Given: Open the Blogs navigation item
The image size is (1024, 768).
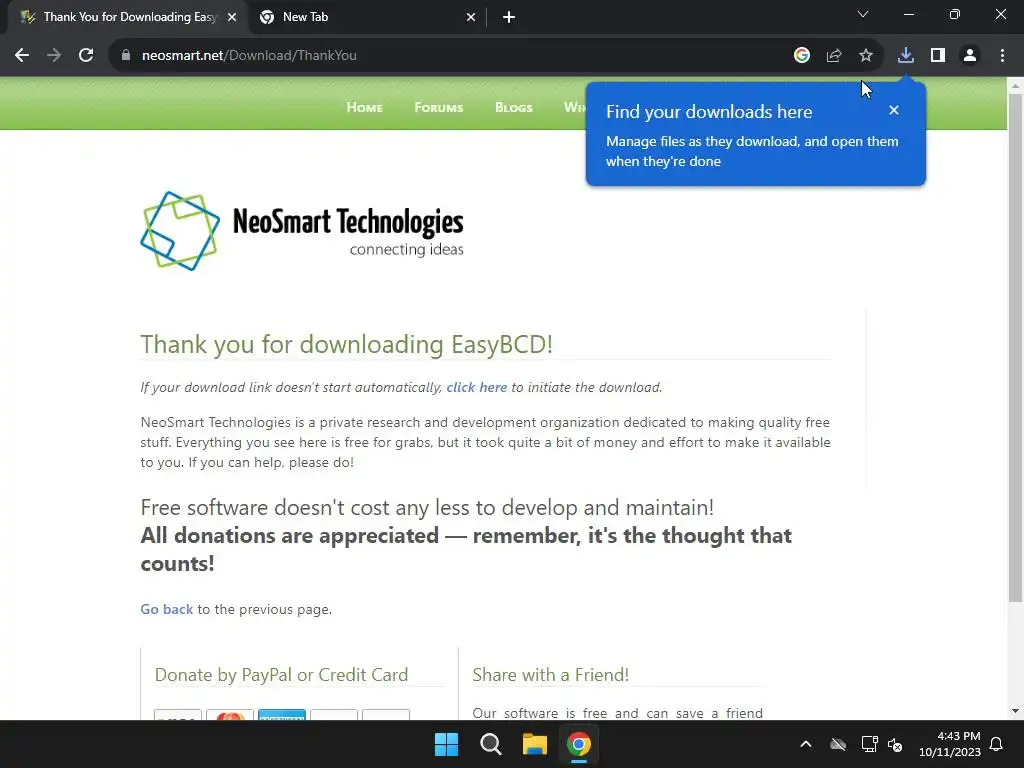Looking at the screenshot, I should pyautogui.click(x=514, y=107).
